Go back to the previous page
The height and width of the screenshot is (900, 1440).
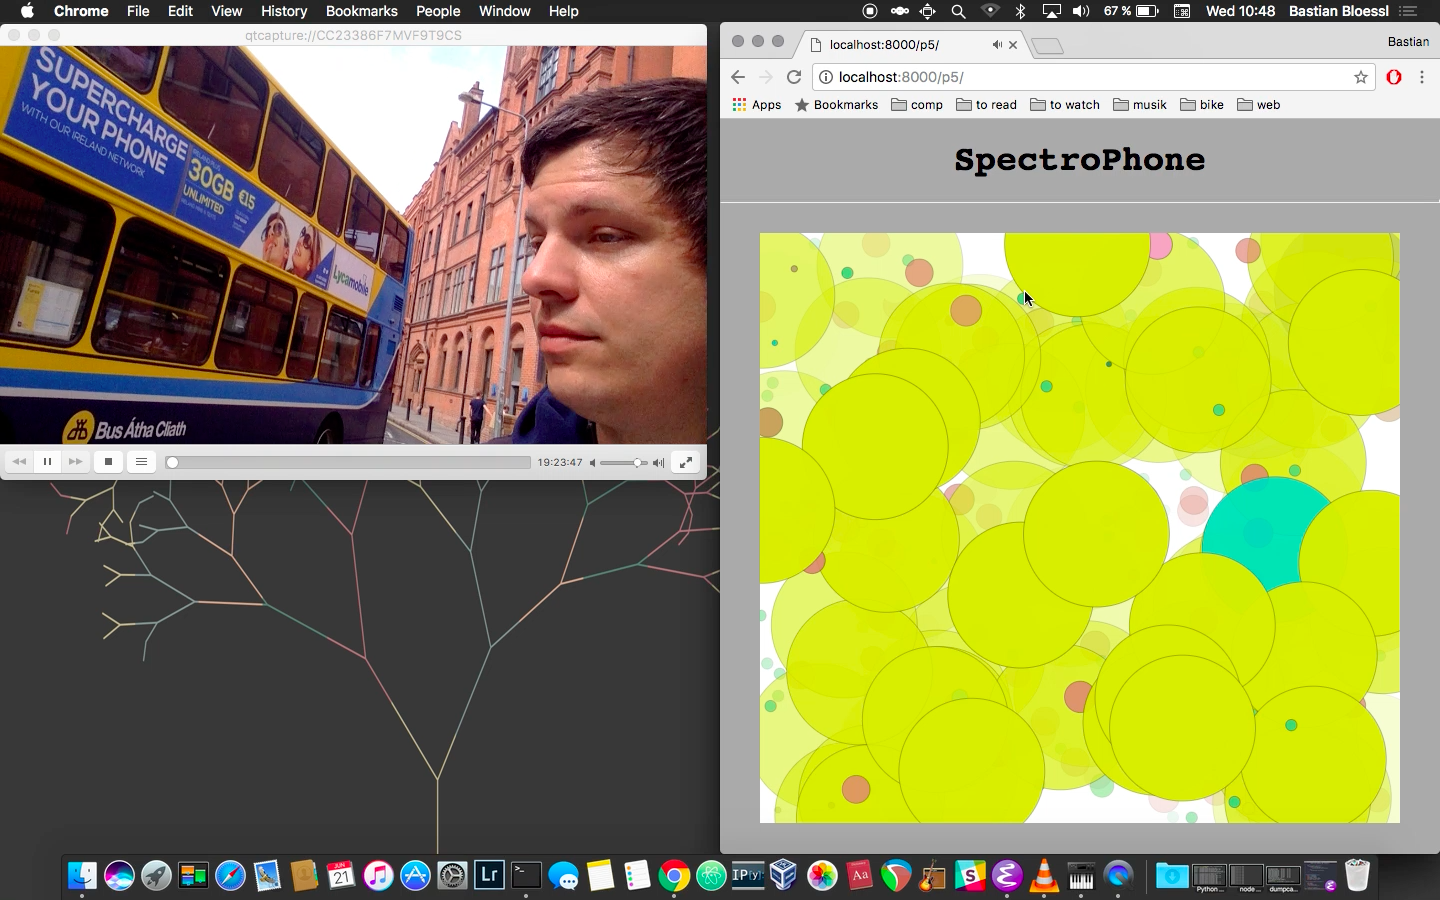pos(738,77)
